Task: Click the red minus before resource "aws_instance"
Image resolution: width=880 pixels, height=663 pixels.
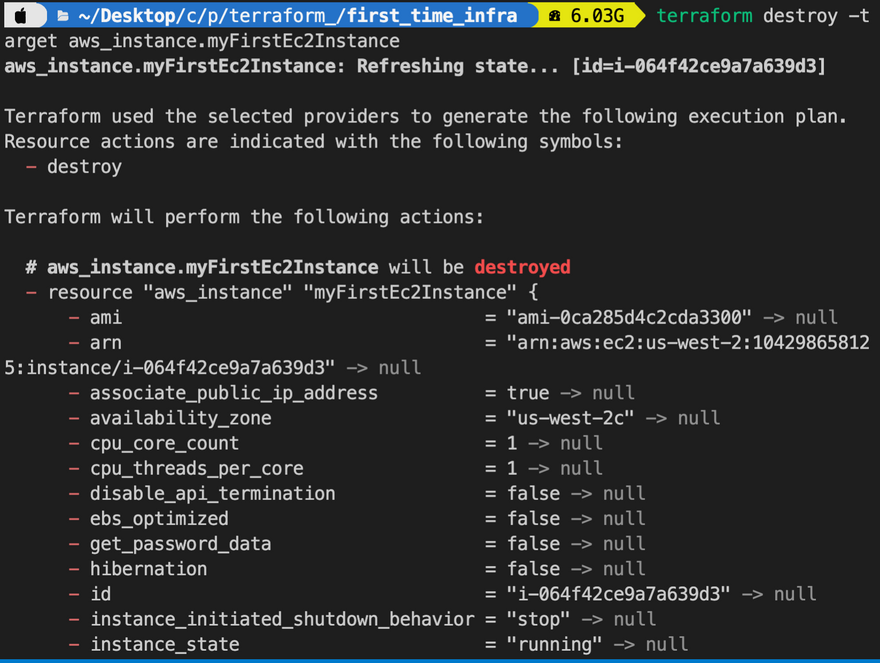Action: [x=32, y=293]
